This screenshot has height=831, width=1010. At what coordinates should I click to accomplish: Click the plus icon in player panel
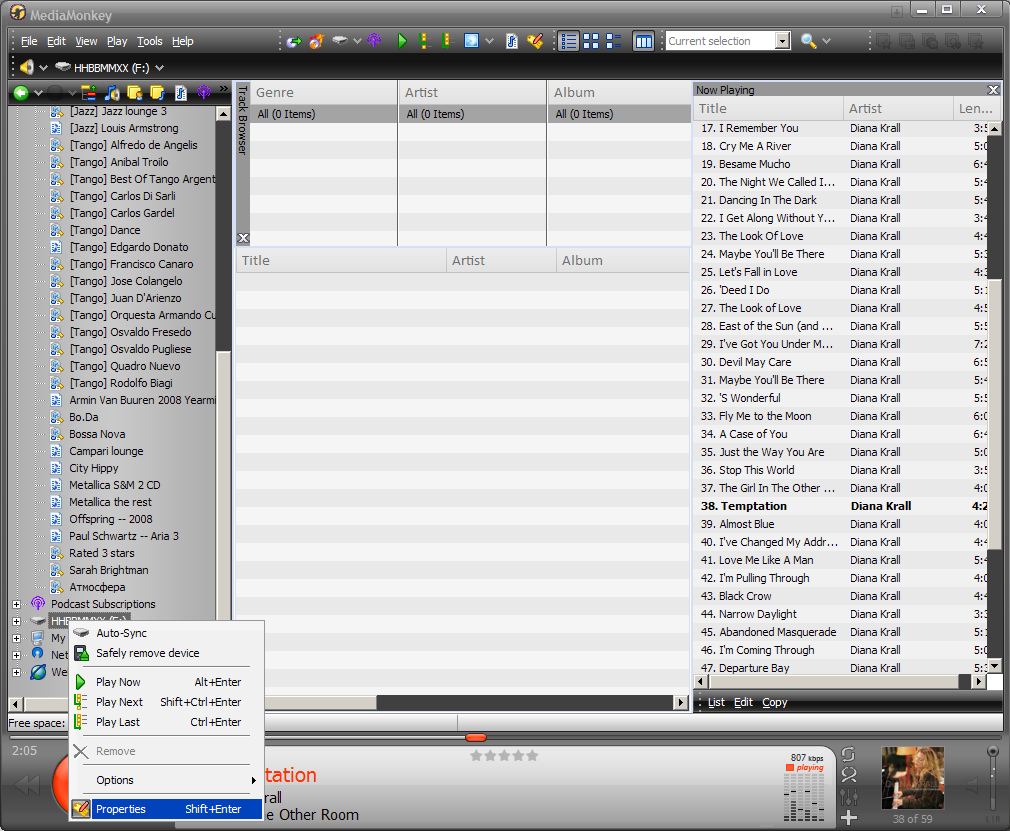pos(849,818)
